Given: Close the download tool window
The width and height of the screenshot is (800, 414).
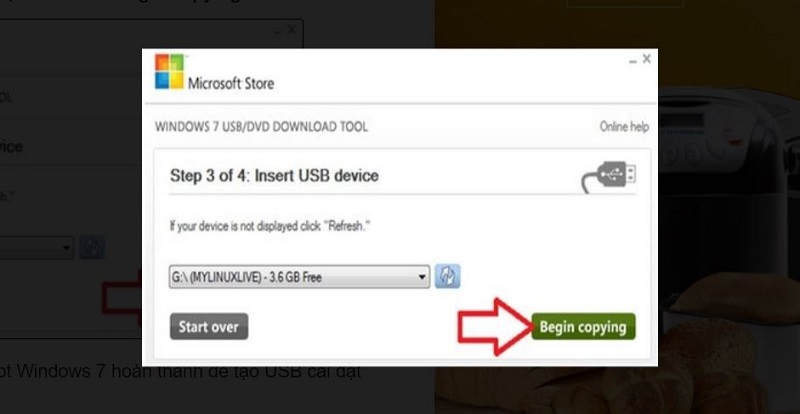Looking at the screenshot, I should [646, 59].
